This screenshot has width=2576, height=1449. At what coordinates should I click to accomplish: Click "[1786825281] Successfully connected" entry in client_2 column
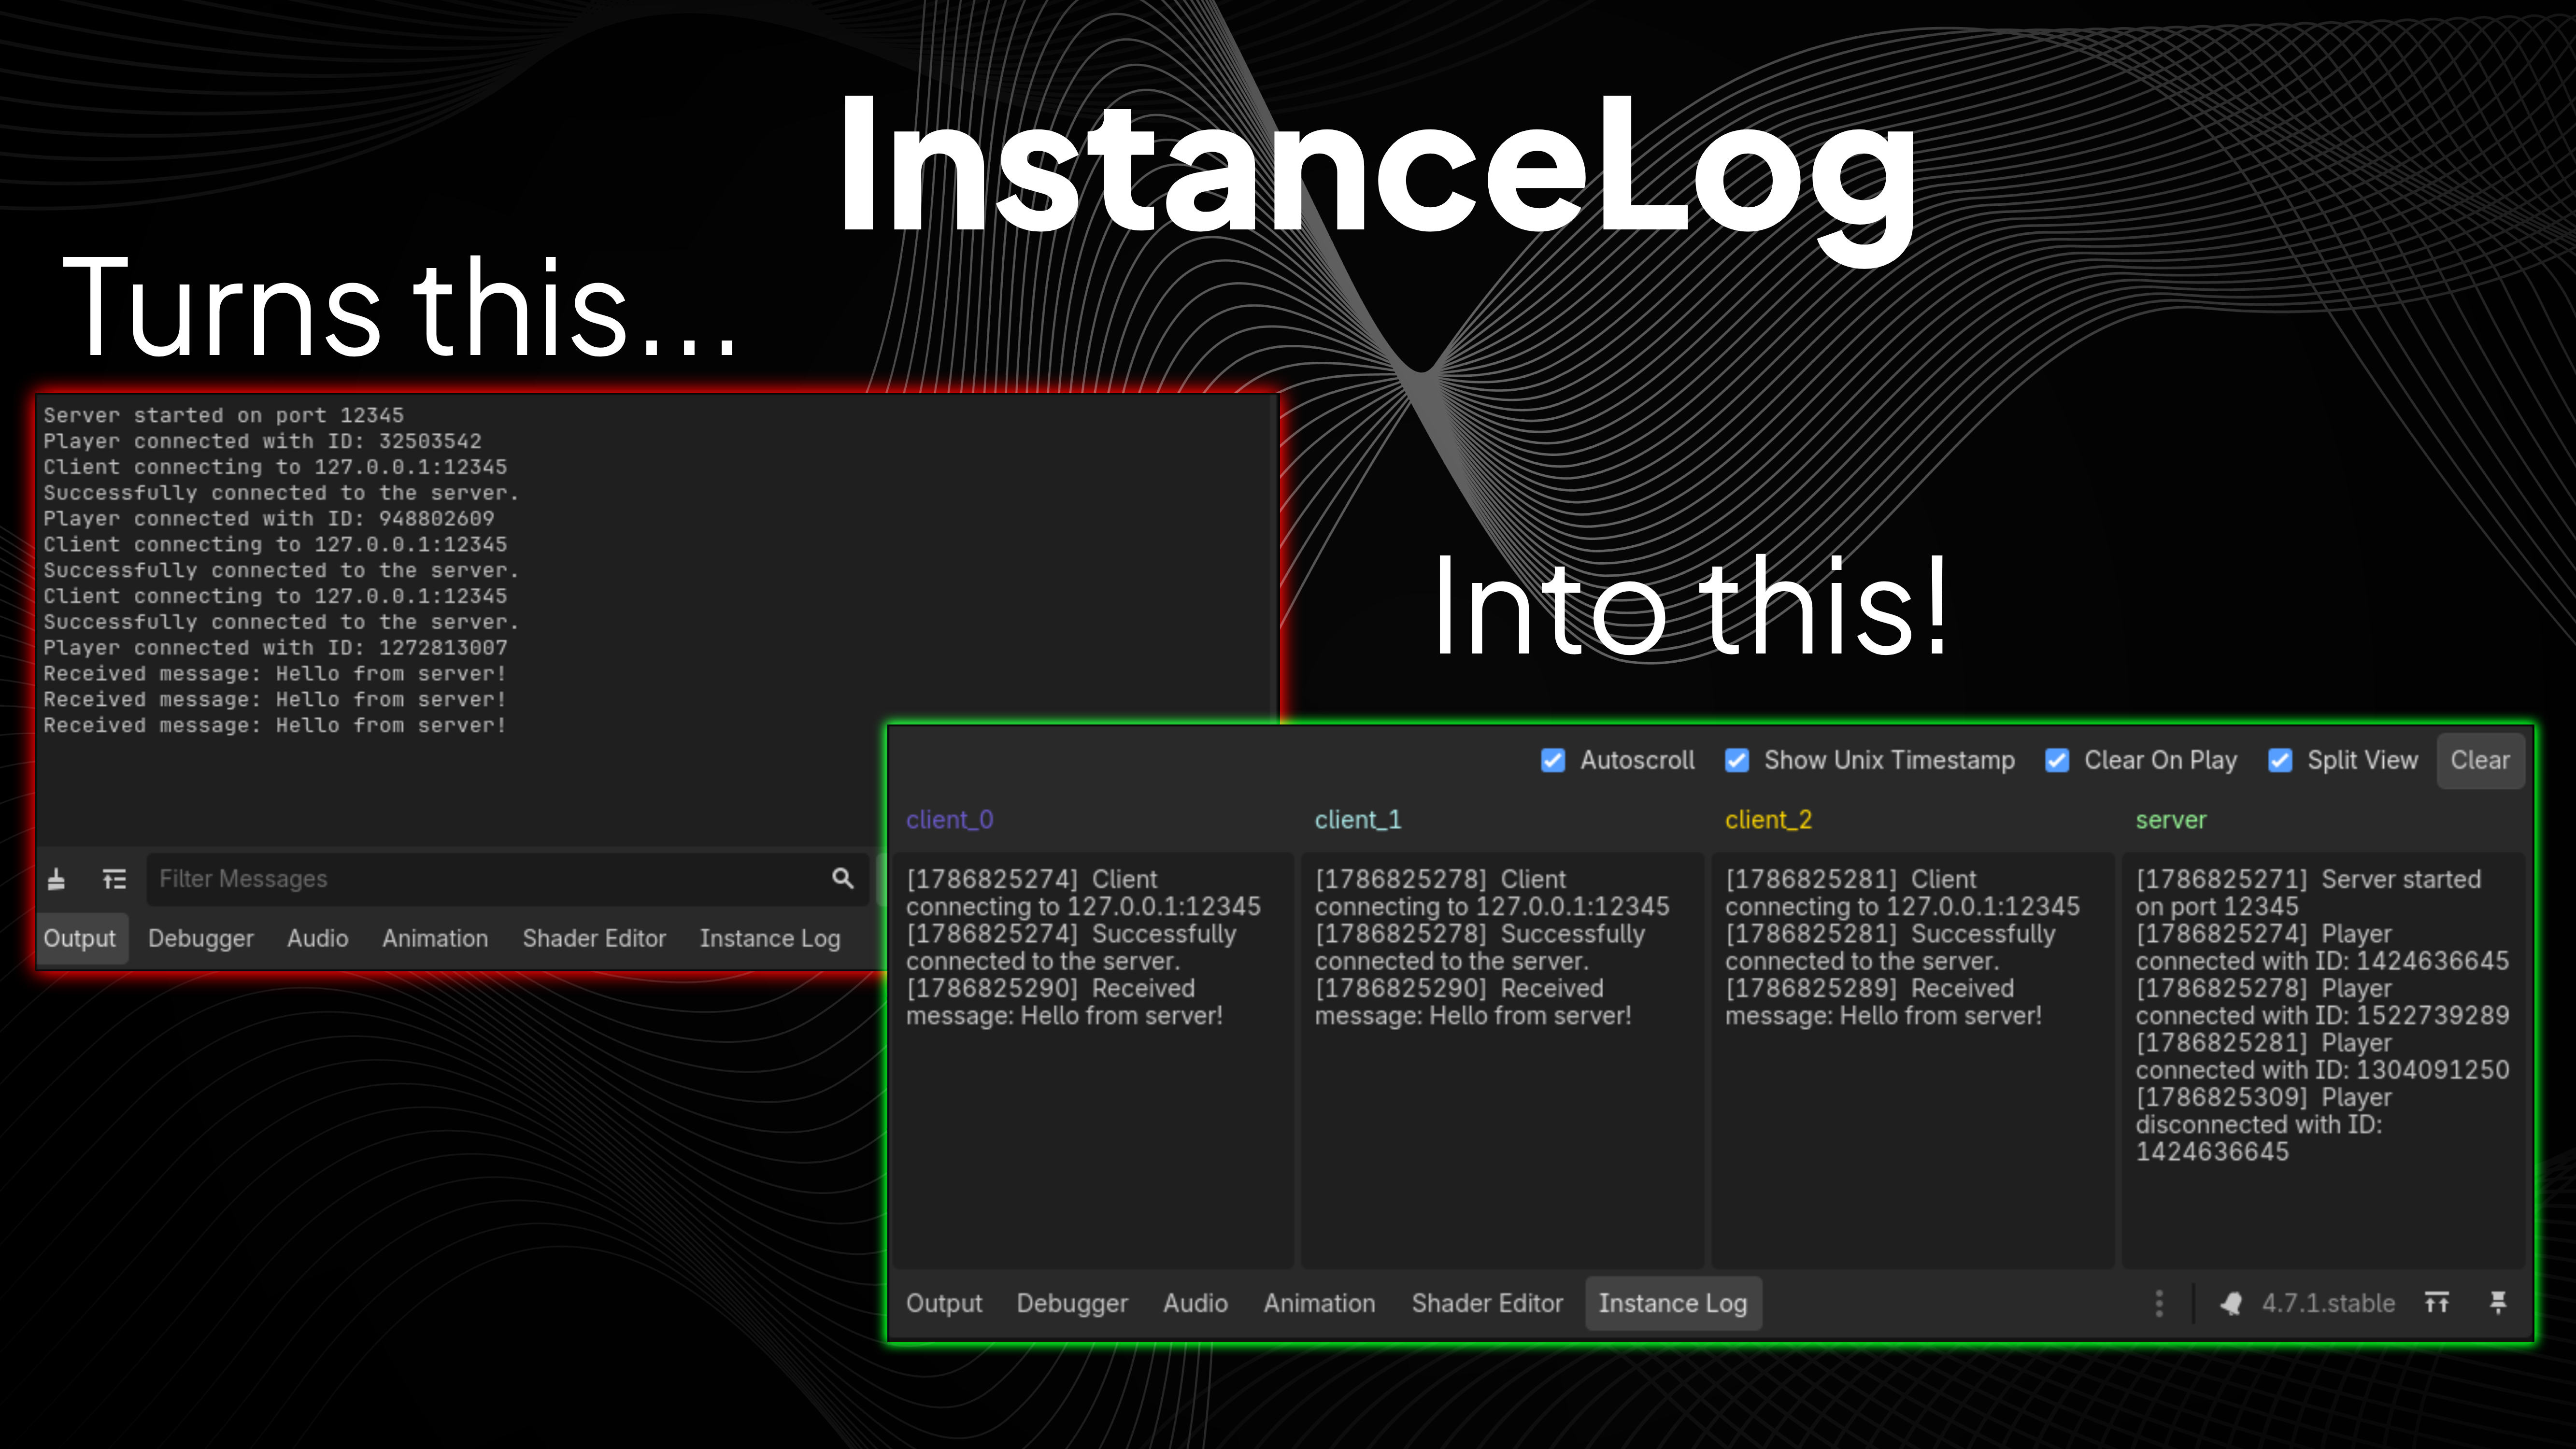click(1890, 947)
